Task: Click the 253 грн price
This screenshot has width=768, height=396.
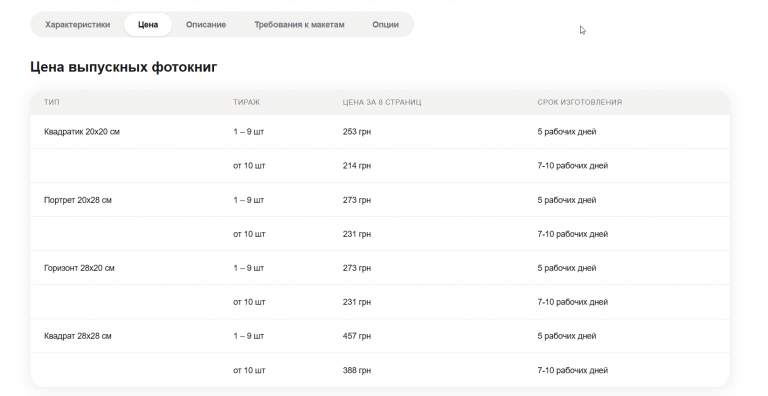Action: [x=357, y=131]
